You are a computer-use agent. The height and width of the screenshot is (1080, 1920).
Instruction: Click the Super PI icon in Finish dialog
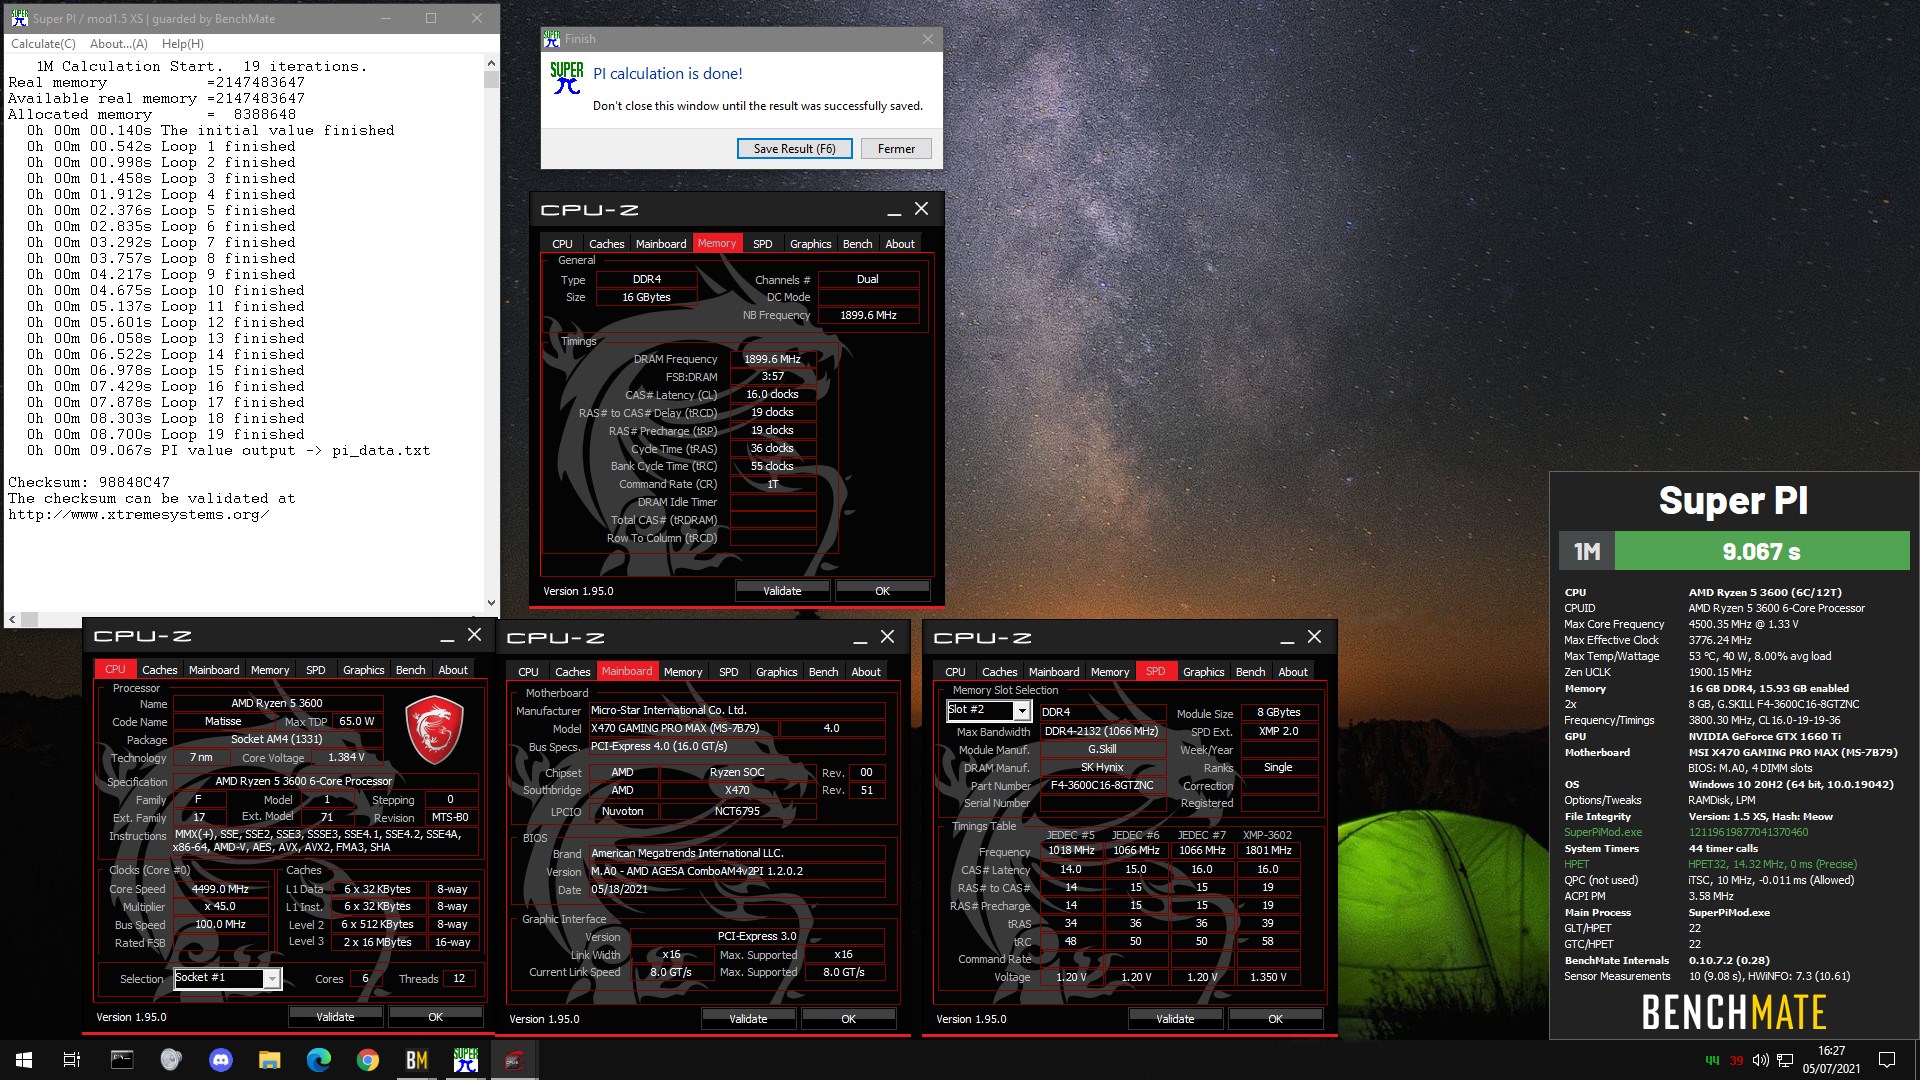pyautogui.click(x=567, y=78)
